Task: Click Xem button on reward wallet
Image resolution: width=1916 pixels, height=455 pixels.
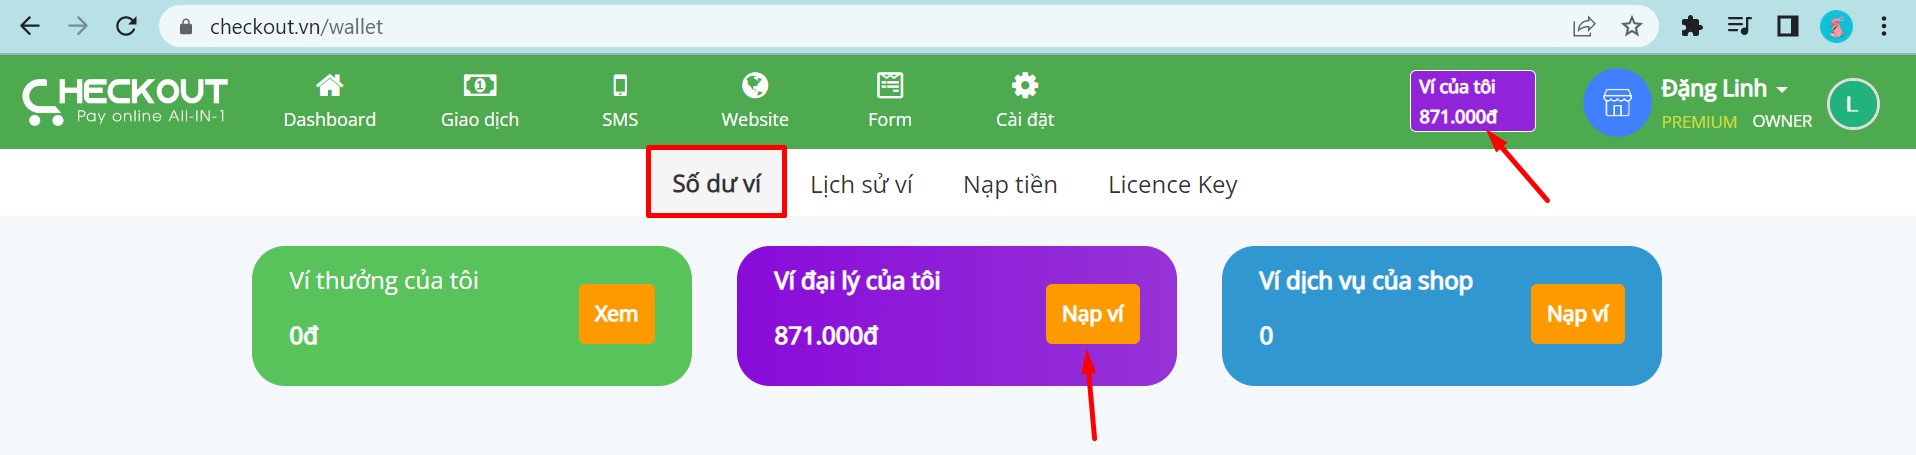Action: (x=616, y=314)
